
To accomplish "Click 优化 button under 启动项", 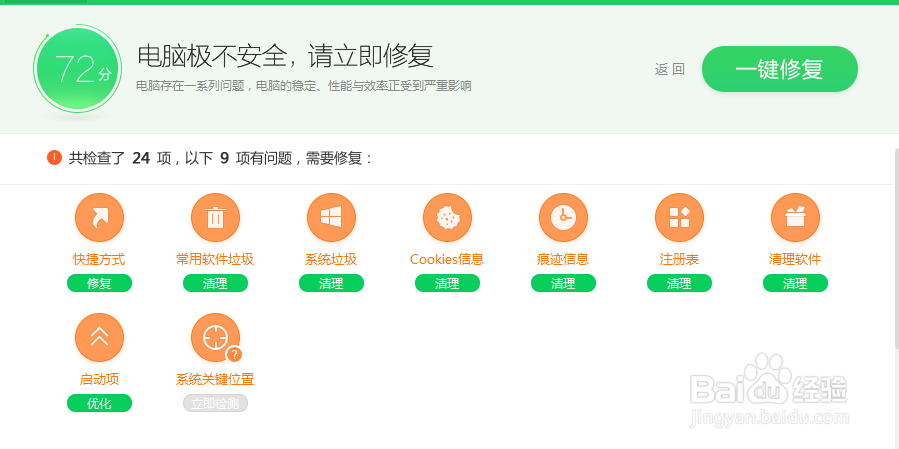I will (99, 403).
